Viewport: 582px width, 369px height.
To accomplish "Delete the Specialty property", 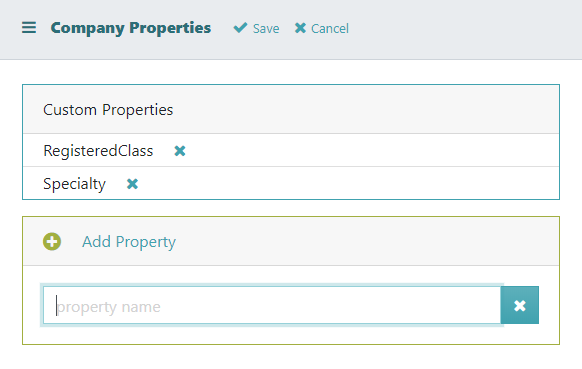I will [133, 184].
